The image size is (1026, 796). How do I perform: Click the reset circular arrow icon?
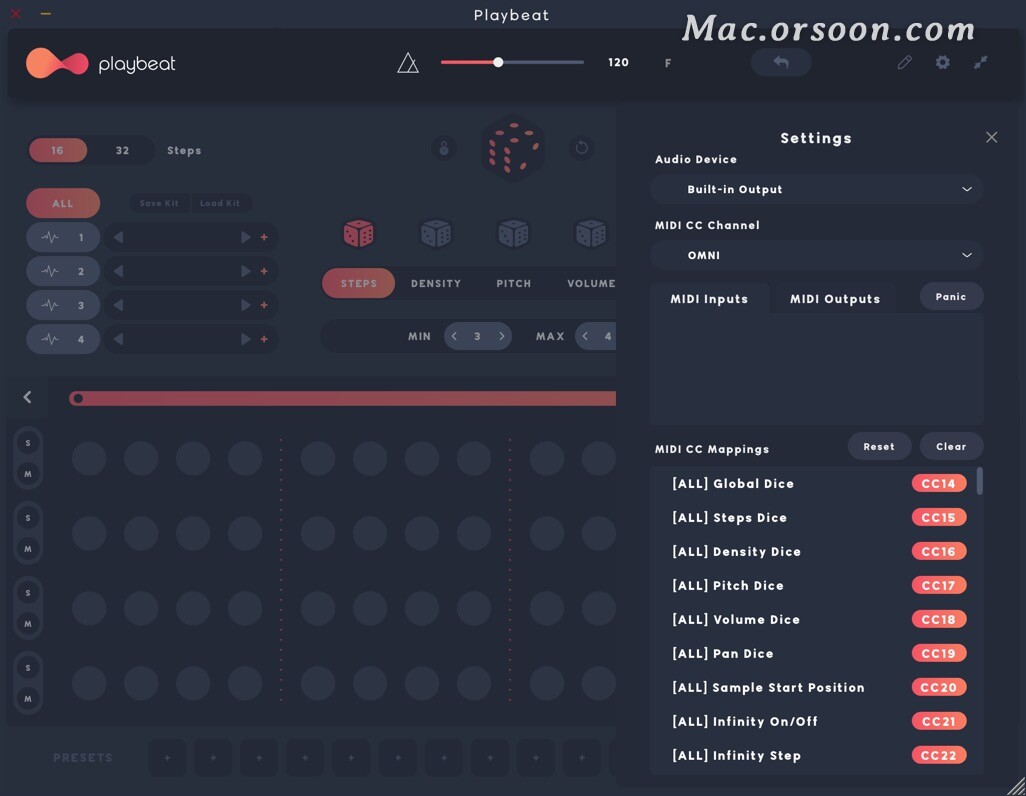[581, 148]
